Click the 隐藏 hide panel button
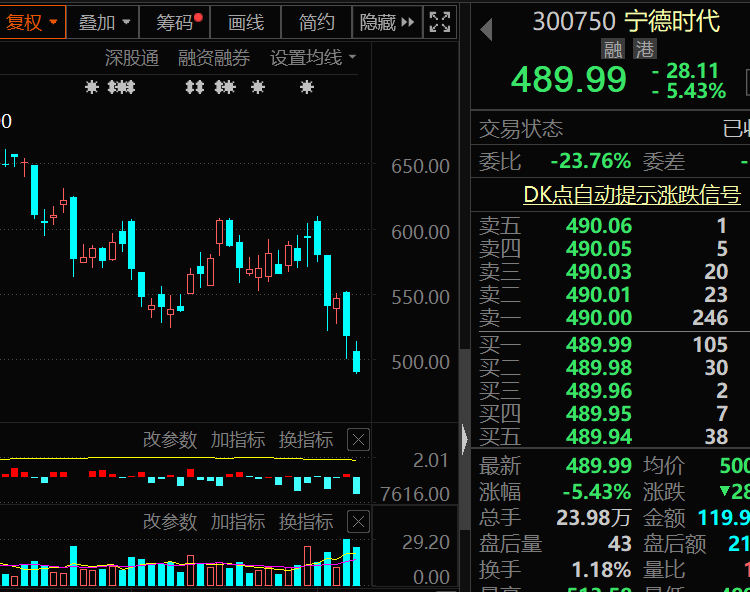 (x=387, y=22)
